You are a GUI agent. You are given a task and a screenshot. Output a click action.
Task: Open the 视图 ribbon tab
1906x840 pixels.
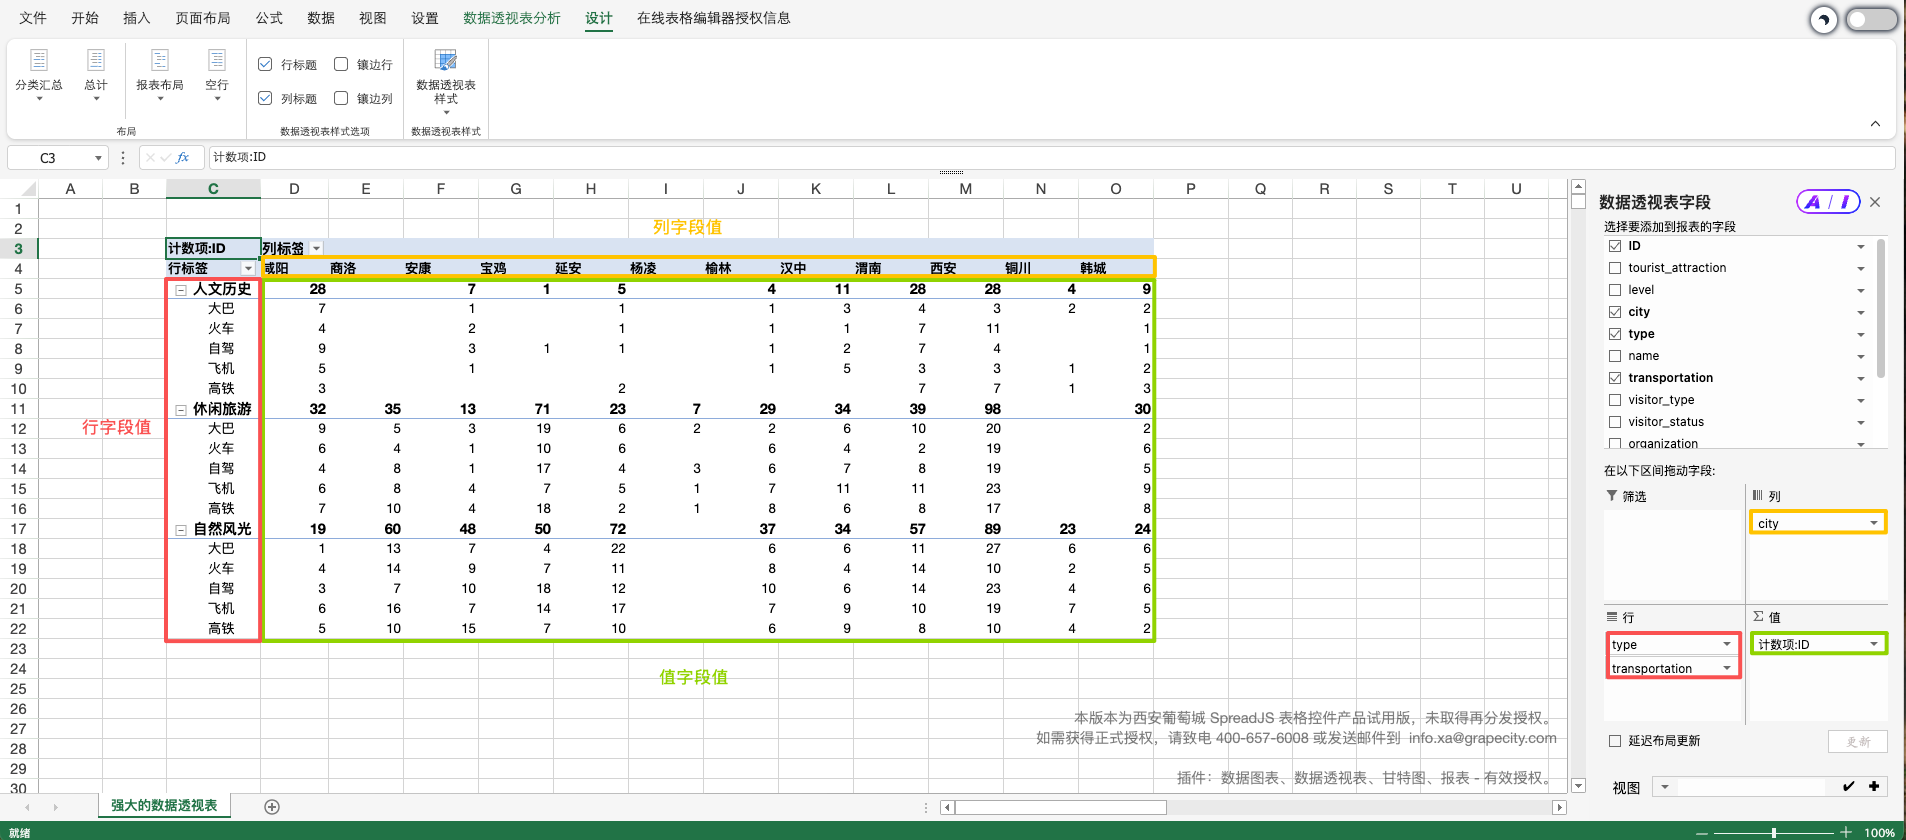[373, 18]
